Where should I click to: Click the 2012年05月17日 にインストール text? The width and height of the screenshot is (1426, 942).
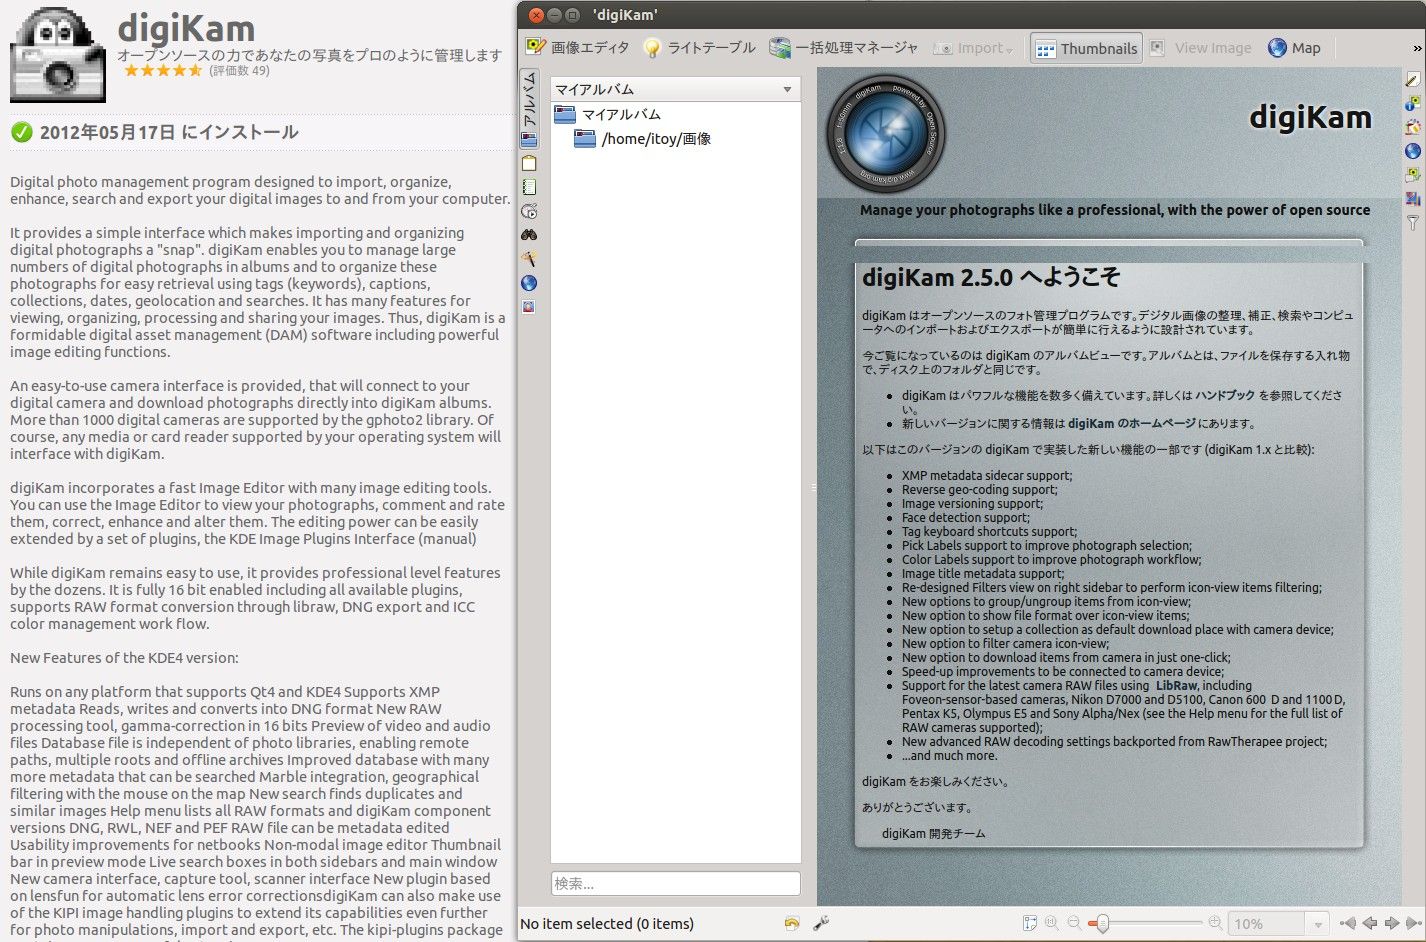click(x=169, y=132)
